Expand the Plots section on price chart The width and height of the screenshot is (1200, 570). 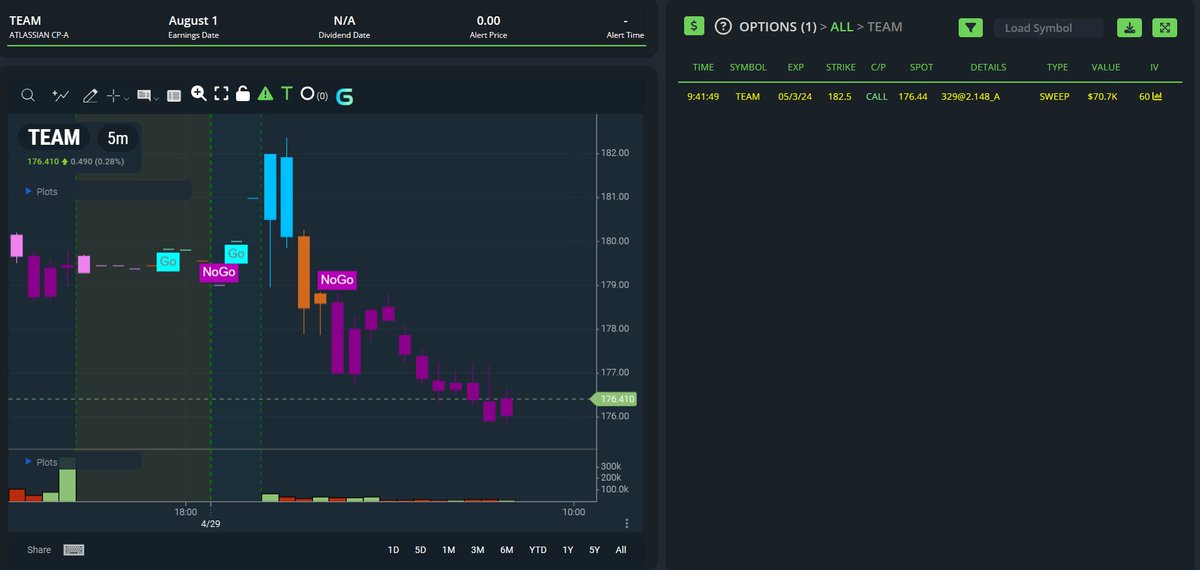coord(41,191)
